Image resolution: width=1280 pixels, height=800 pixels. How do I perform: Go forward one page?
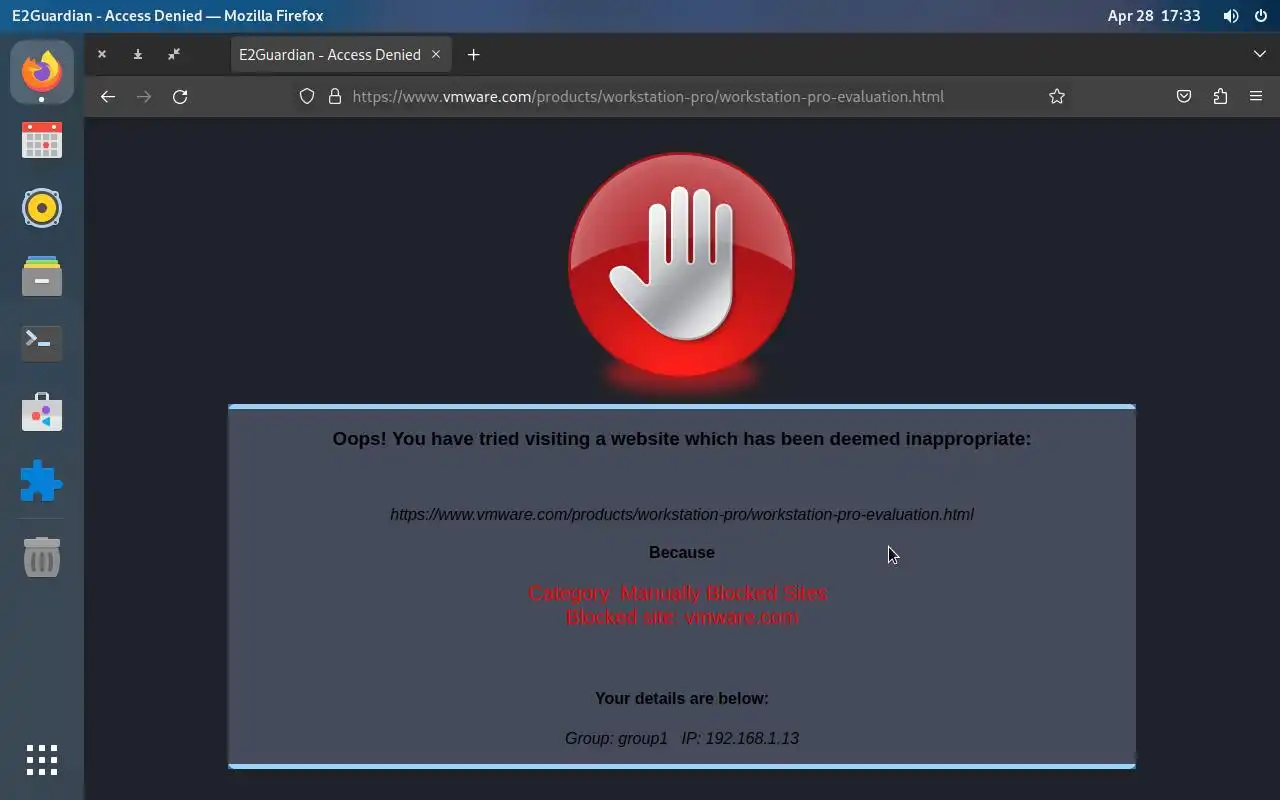pyautogui.click(x=144, y=96)
